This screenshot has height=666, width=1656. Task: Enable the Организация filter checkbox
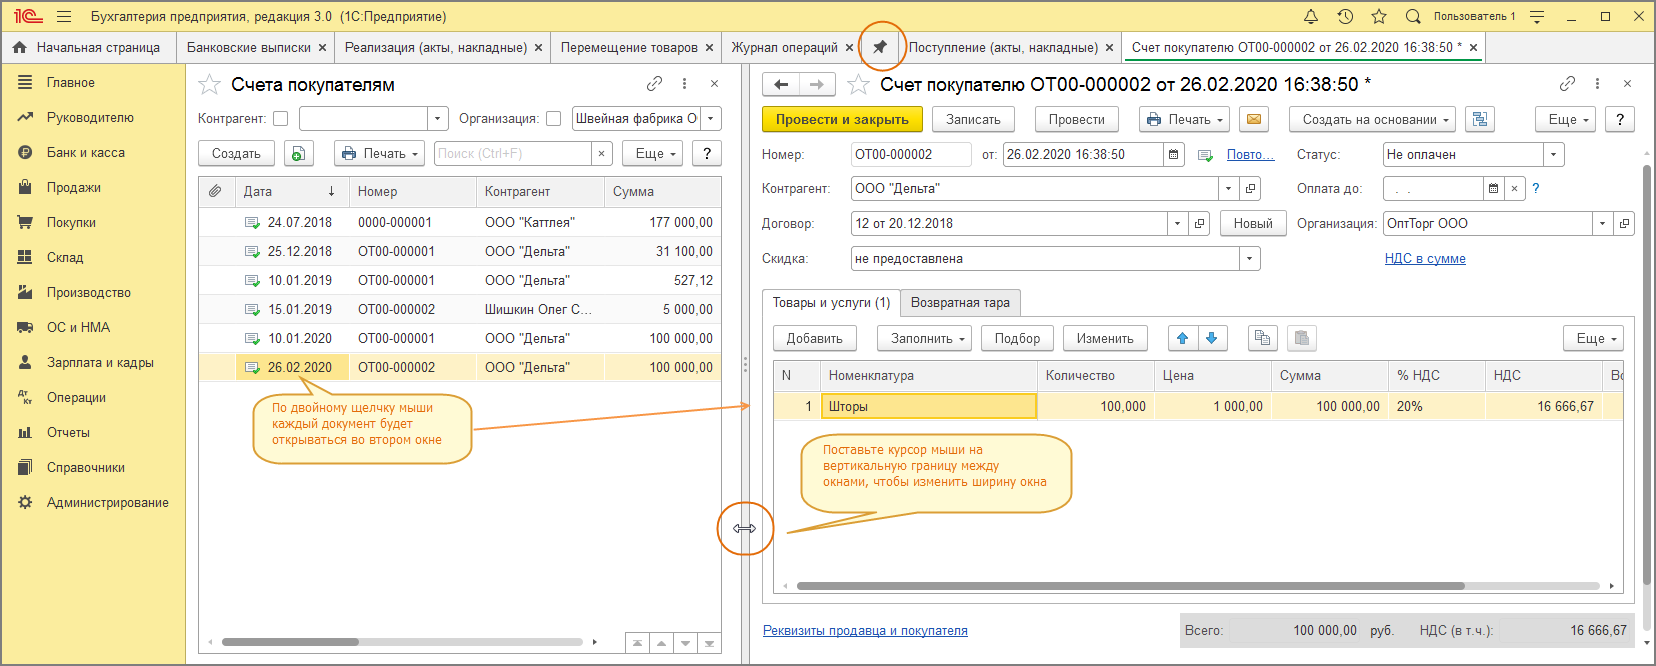coord(553,119)
